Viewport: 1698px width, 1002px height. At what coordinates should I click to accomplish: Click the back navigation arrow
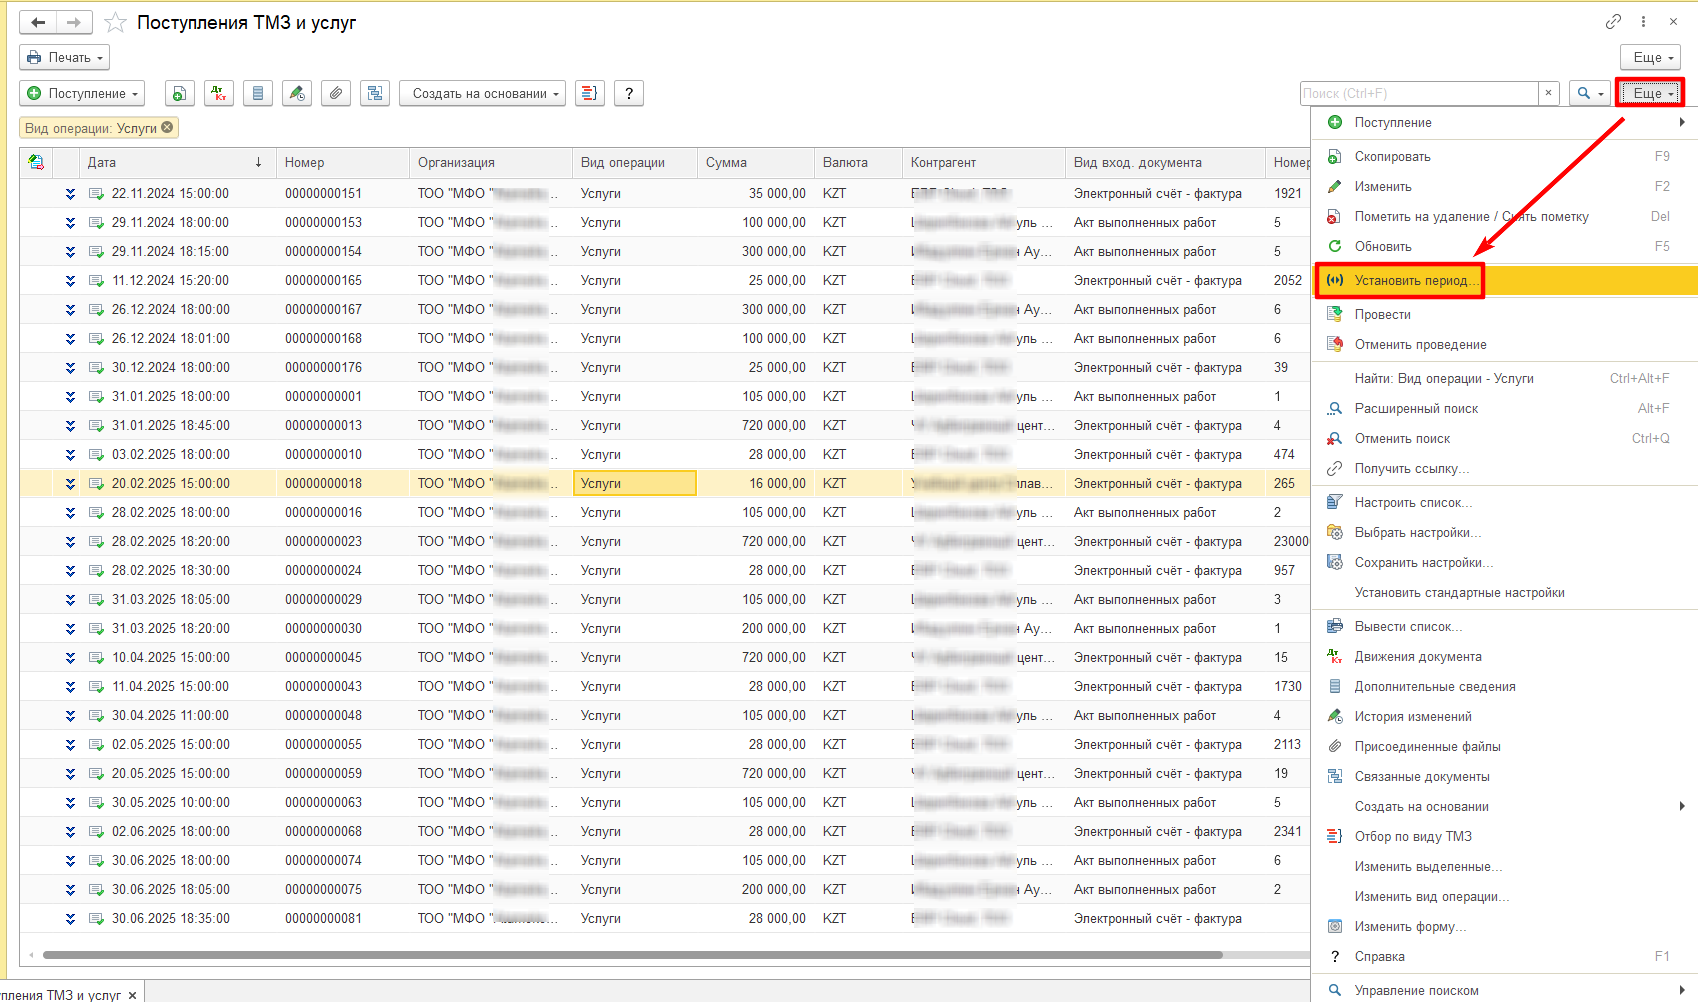click(x=38, y=22)
